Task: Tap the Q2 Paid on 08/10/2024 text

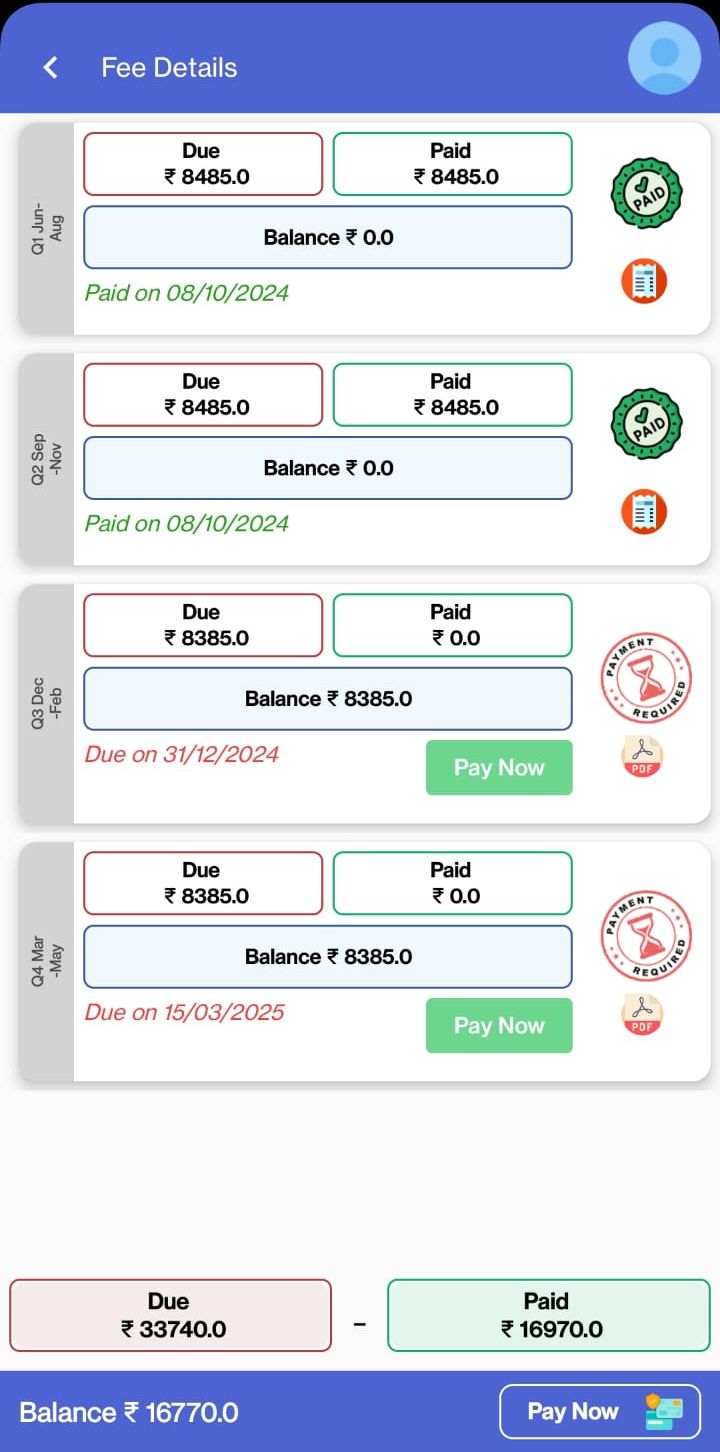Action: (187, 524)
